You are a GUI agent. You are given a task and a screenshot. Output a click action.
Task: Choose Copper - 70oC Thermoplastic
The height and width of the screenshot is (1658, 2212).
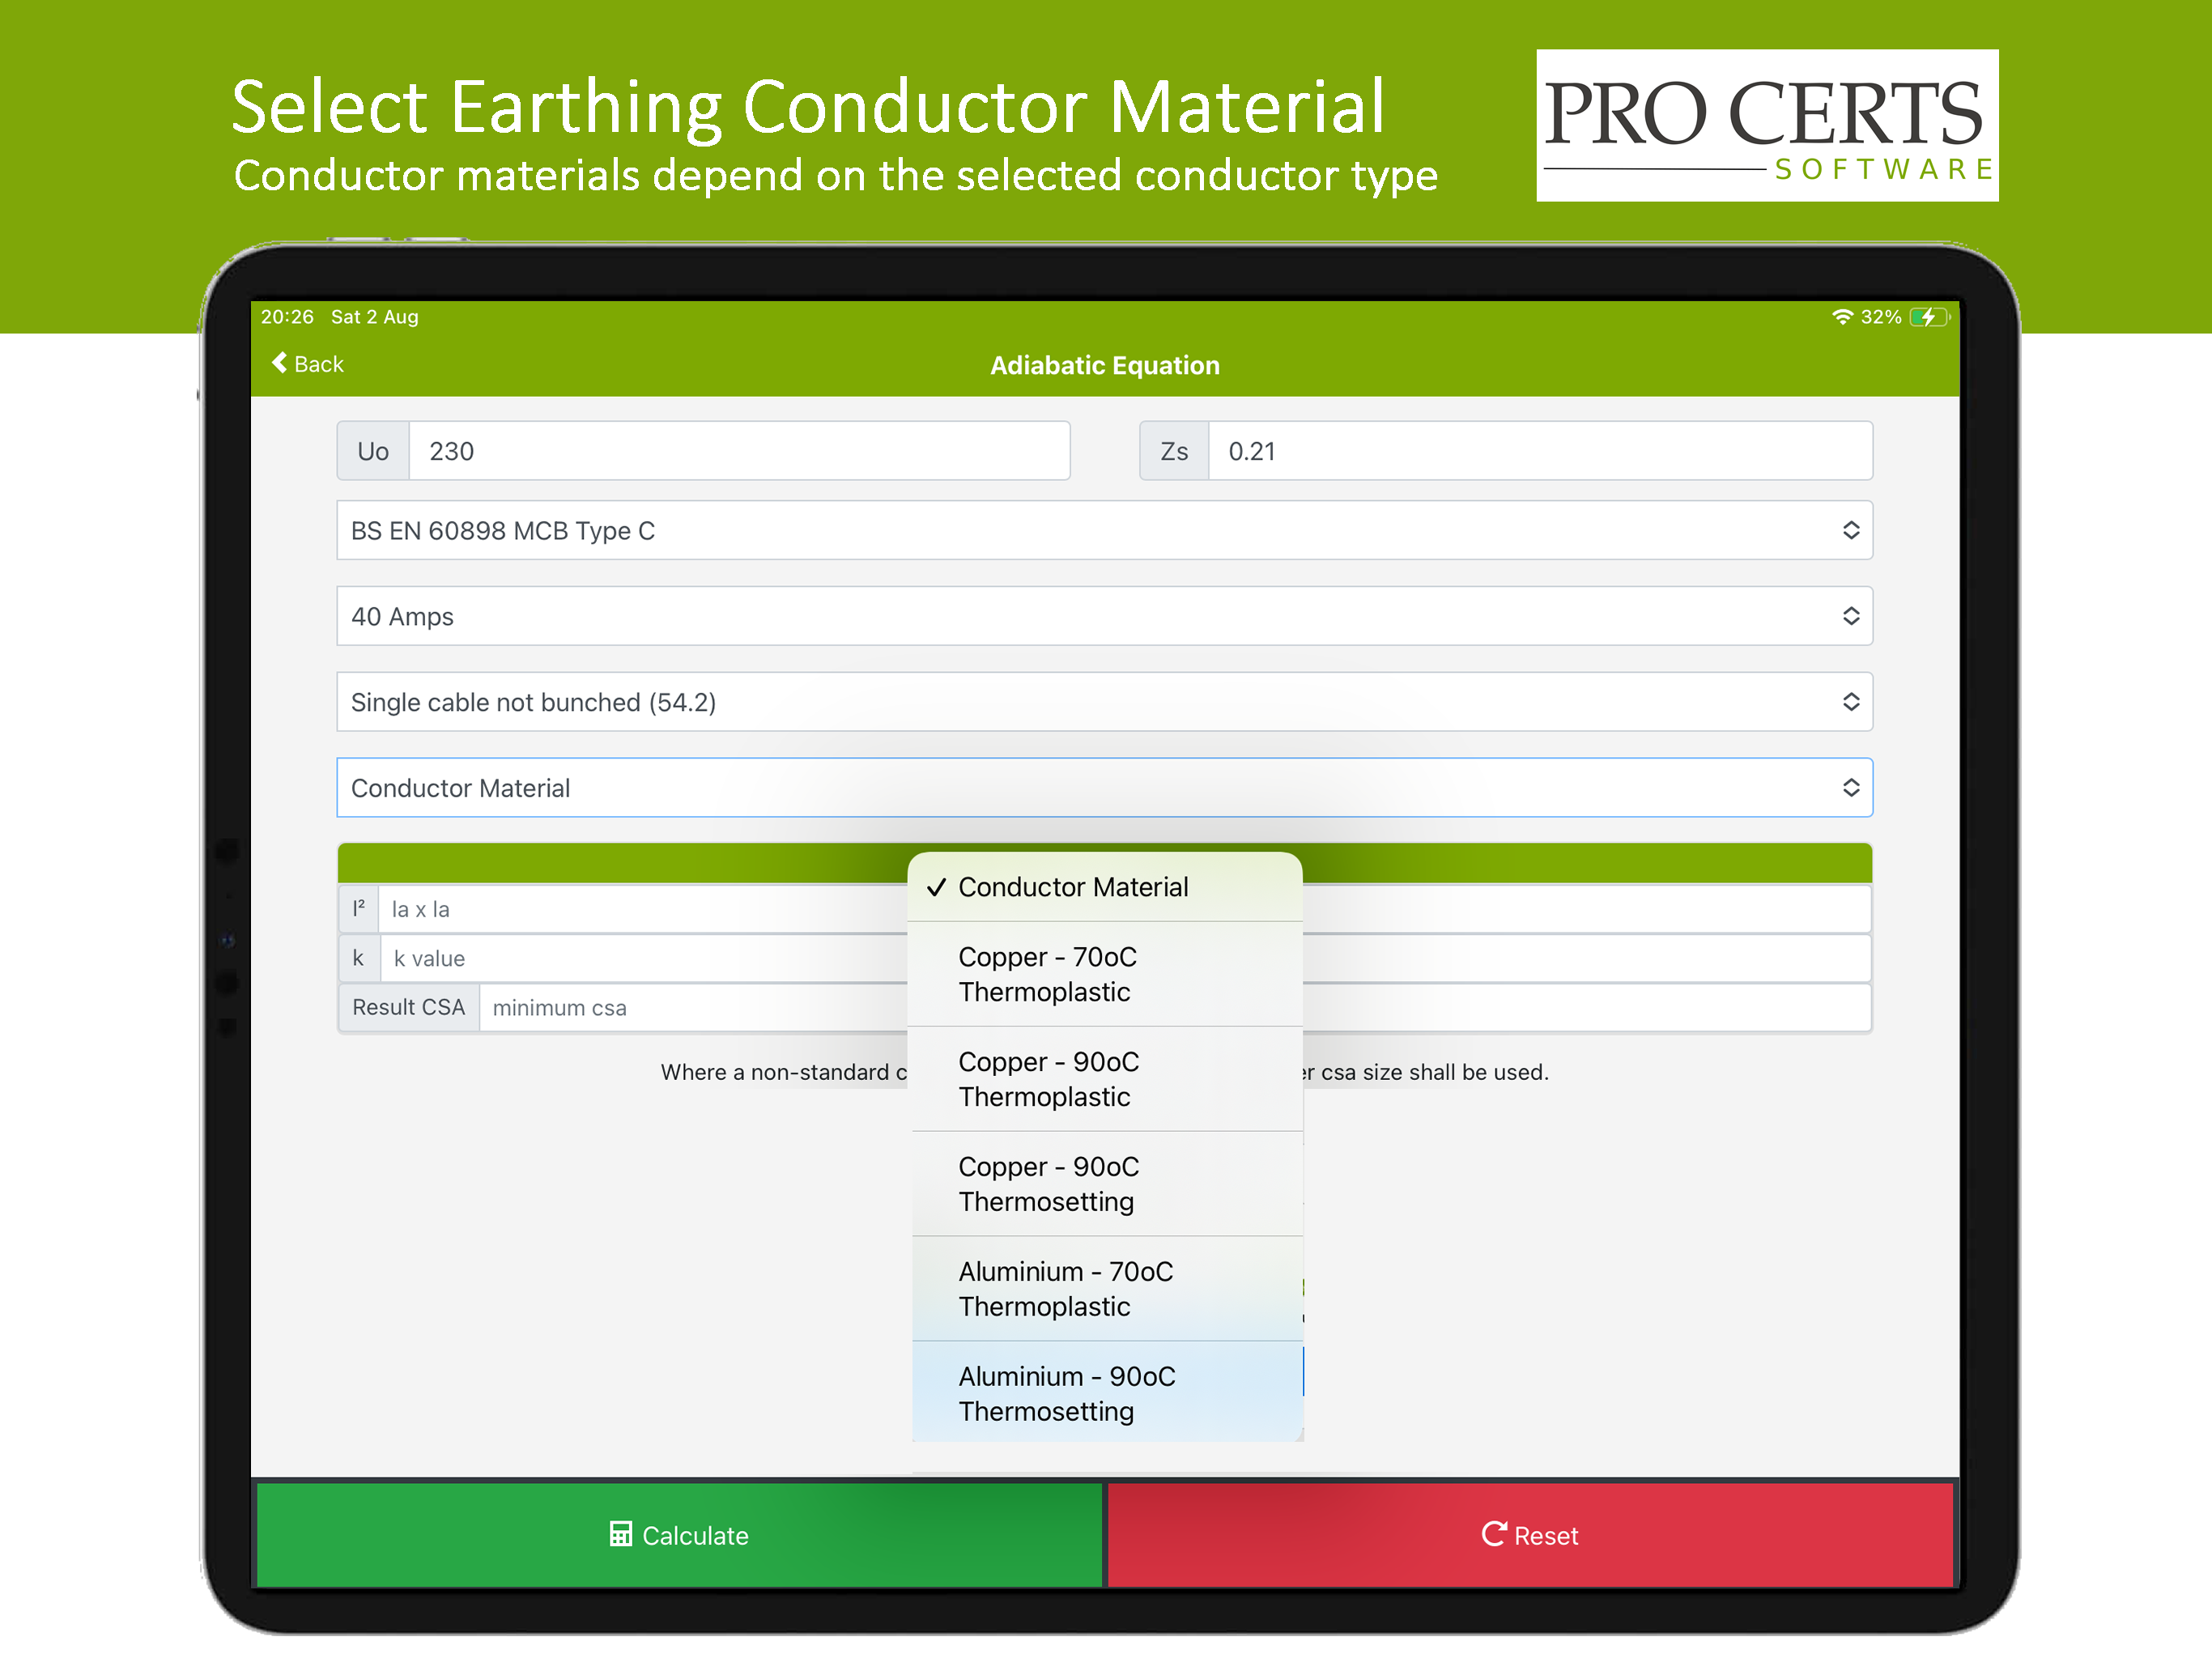(1105, 974)
